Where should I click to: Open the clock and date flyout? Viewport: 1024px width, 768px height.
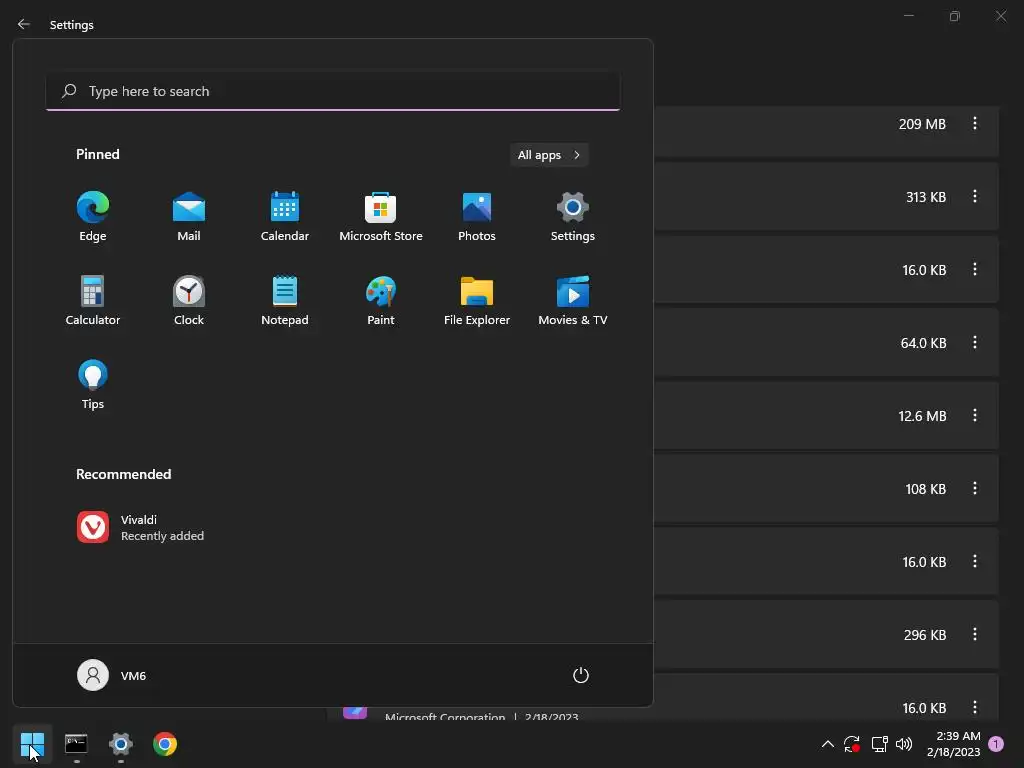[x=953, y=744]
